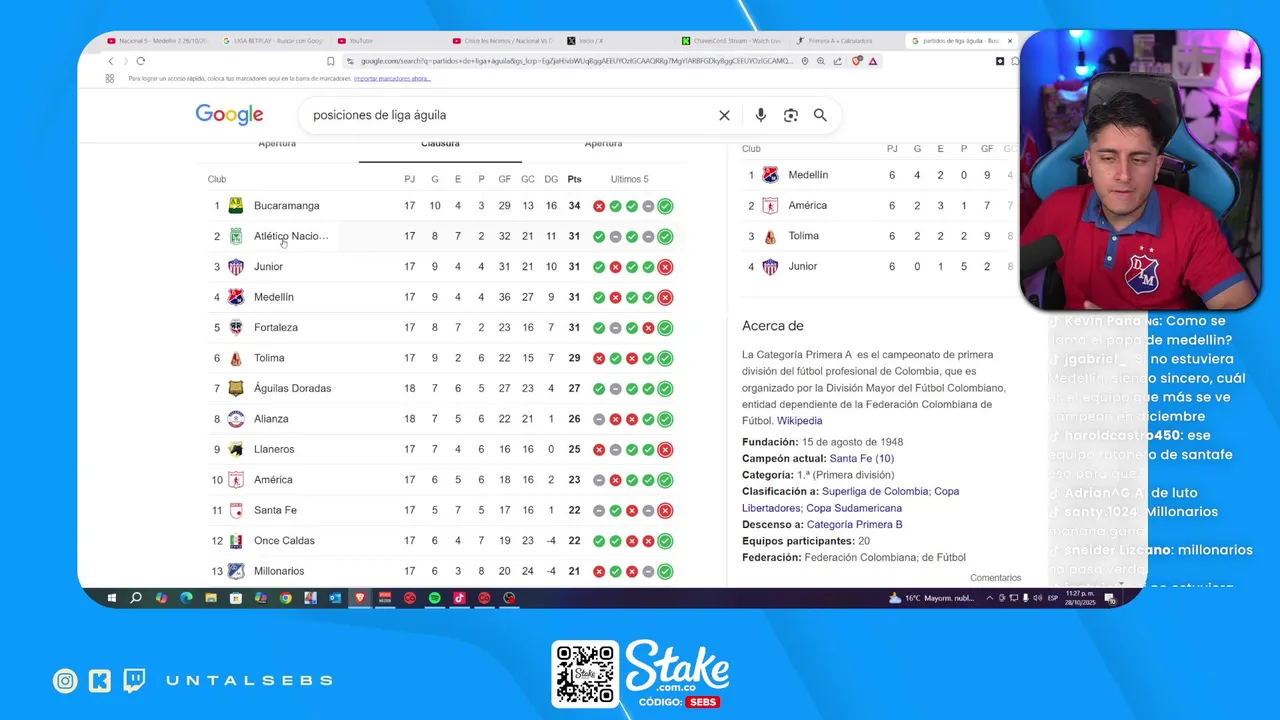Select the Fortaleza team name

[x=276, y=328]
